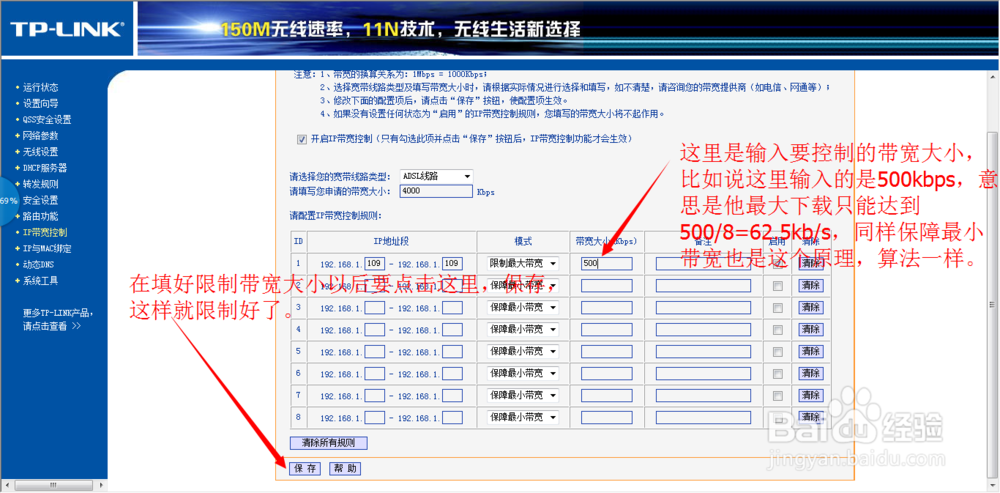Open row 8 保障最小带宽 mode dropdown
The width and height of the screenshot is (1000, 493).
pos(523,417)
